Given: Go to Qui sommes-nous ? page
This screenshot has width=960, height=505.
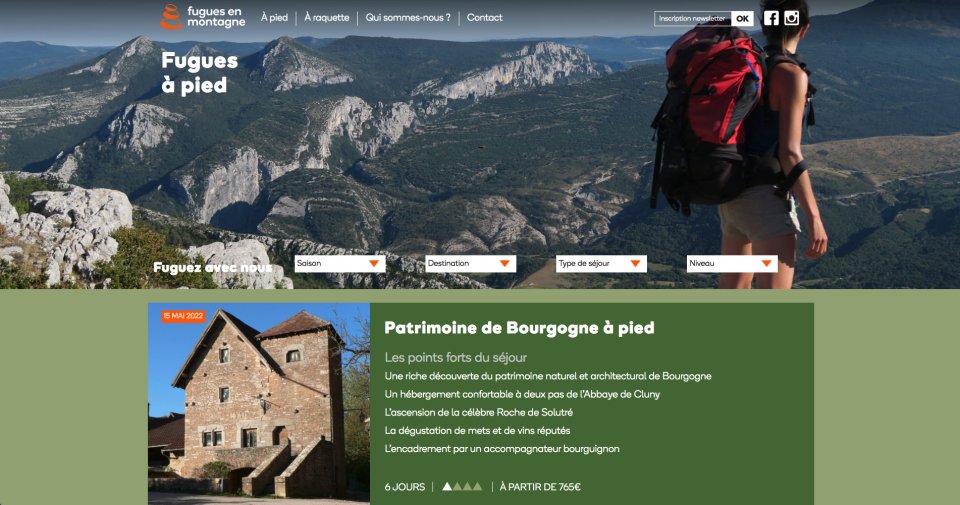Looking at the screenshot, I should coord(408,18).
